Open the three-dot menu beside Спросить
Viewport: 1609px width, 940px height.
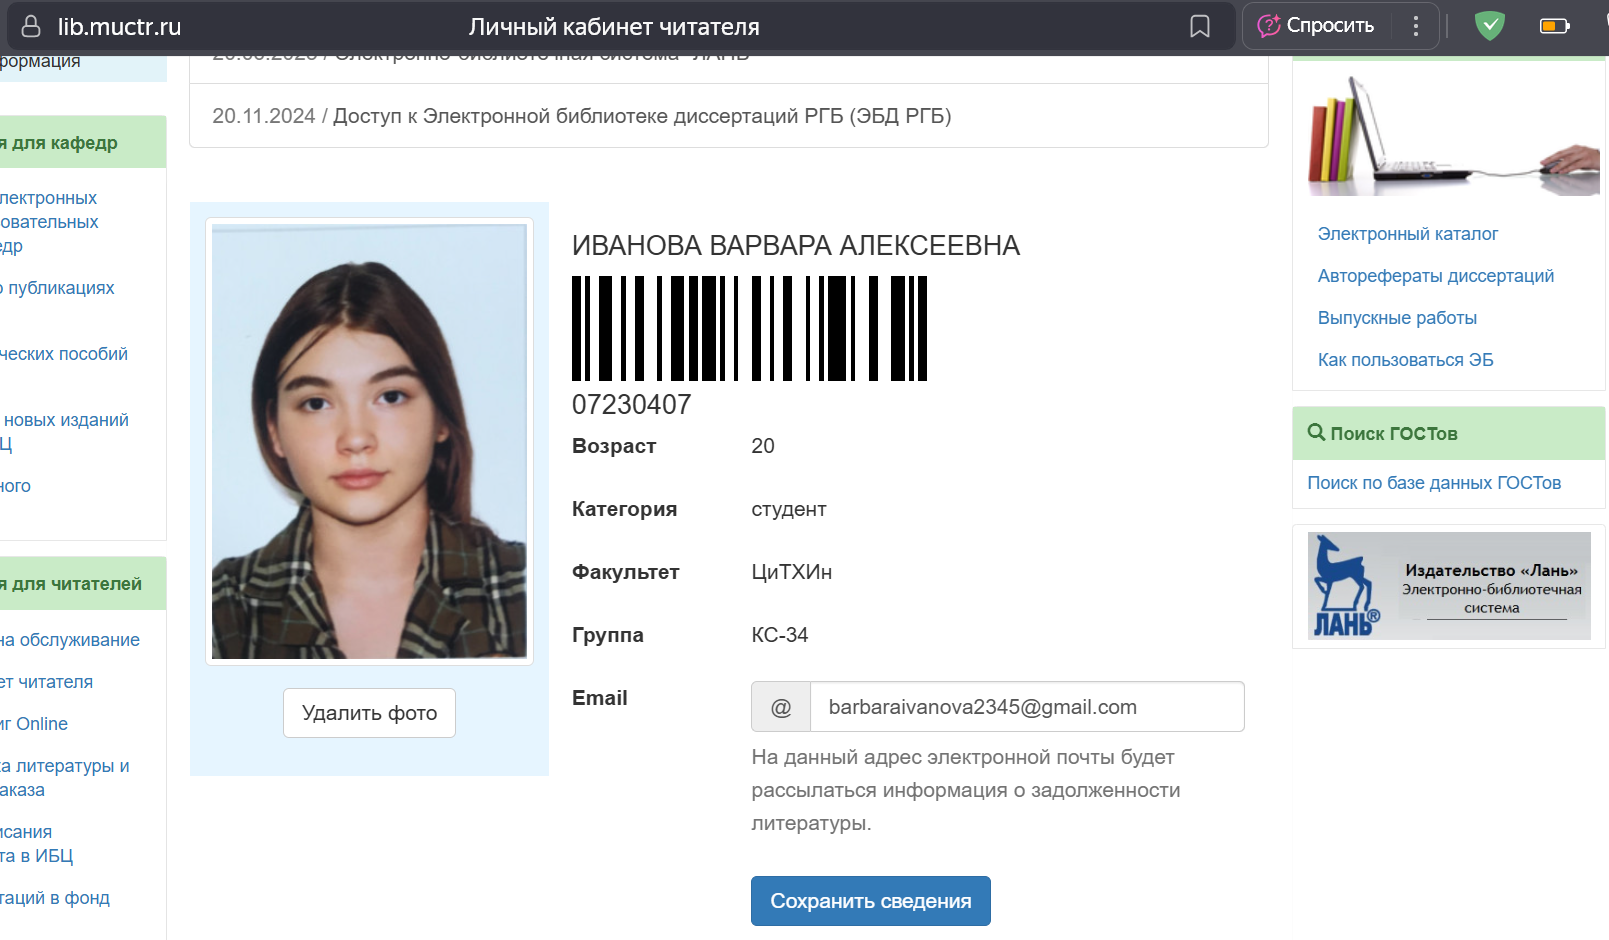click(x=1415, y=26)
